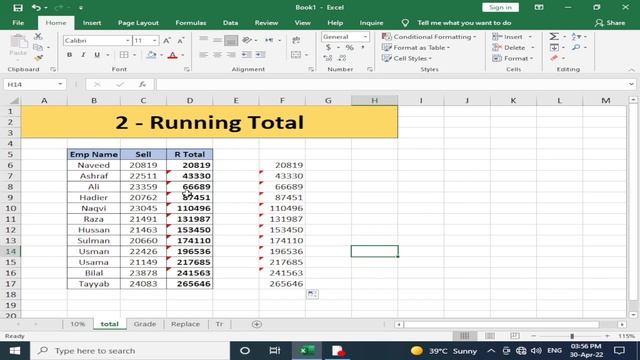
Task: Switch to the Page Layout tab
Action: 138,23
